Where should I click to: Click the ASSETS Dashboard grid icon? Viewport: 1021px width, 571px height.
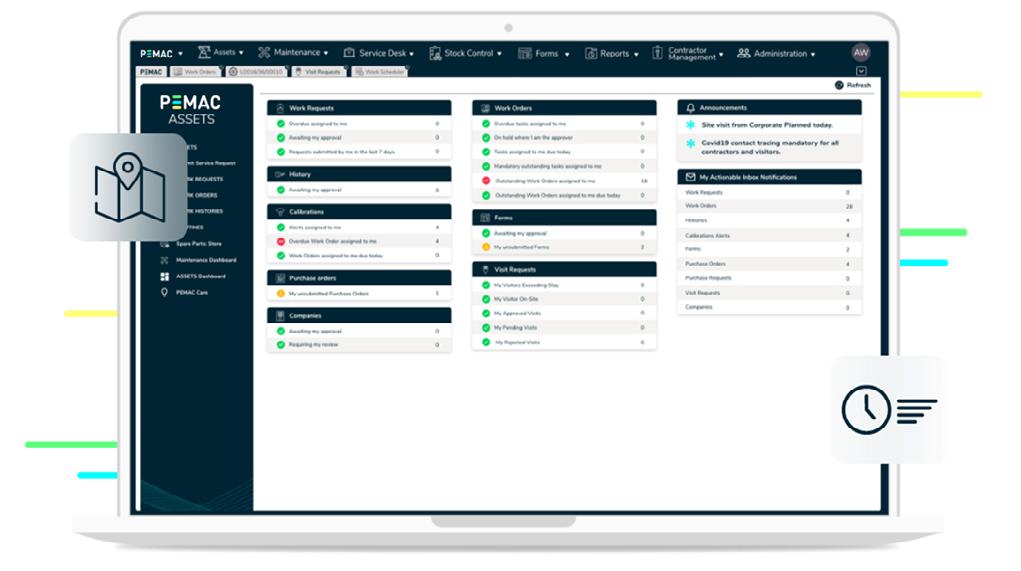click(x=164, y=276)
